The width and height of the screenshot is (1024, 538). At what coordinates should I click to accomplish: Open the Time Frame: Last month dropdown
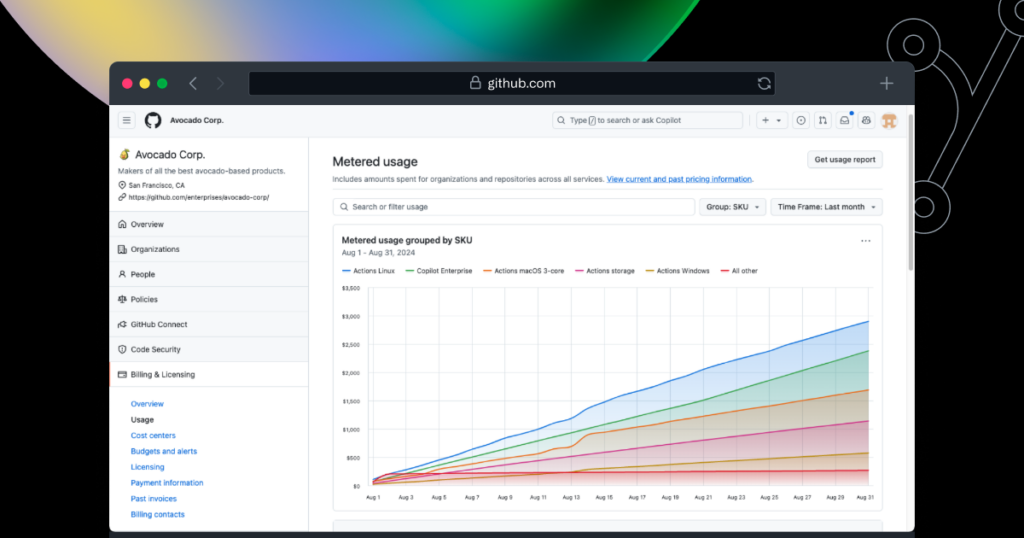pyautogui.click(x=826, y=207)
